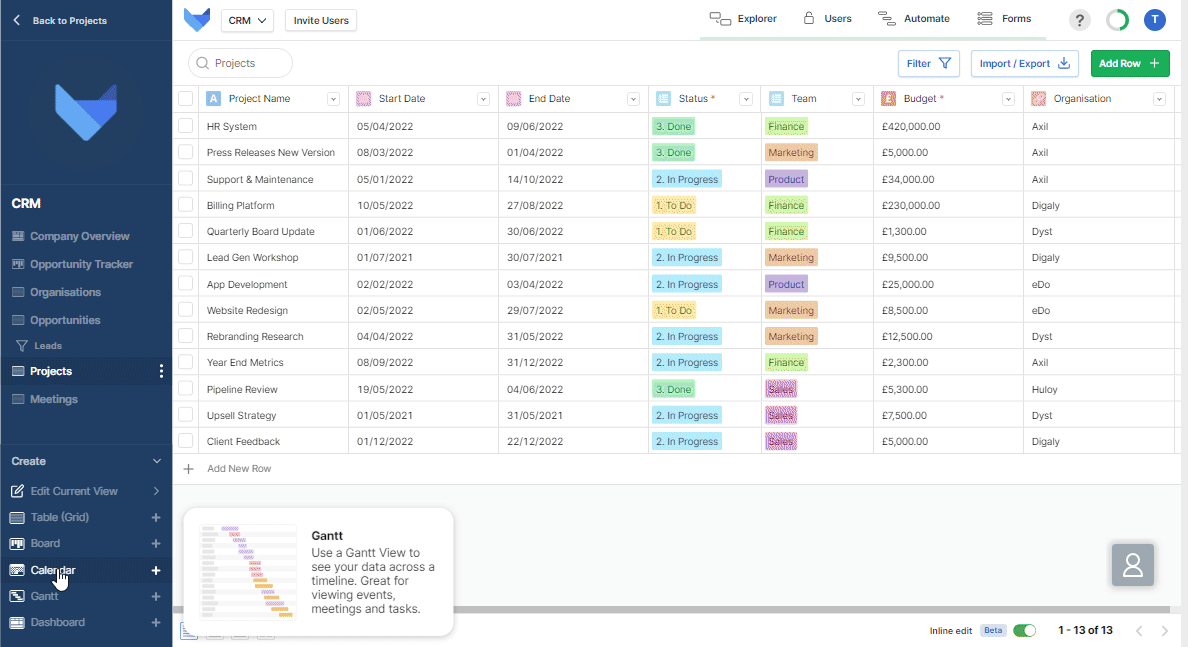
Task: Expand the Status column dropdown arrow
Action: click(745, 99)
